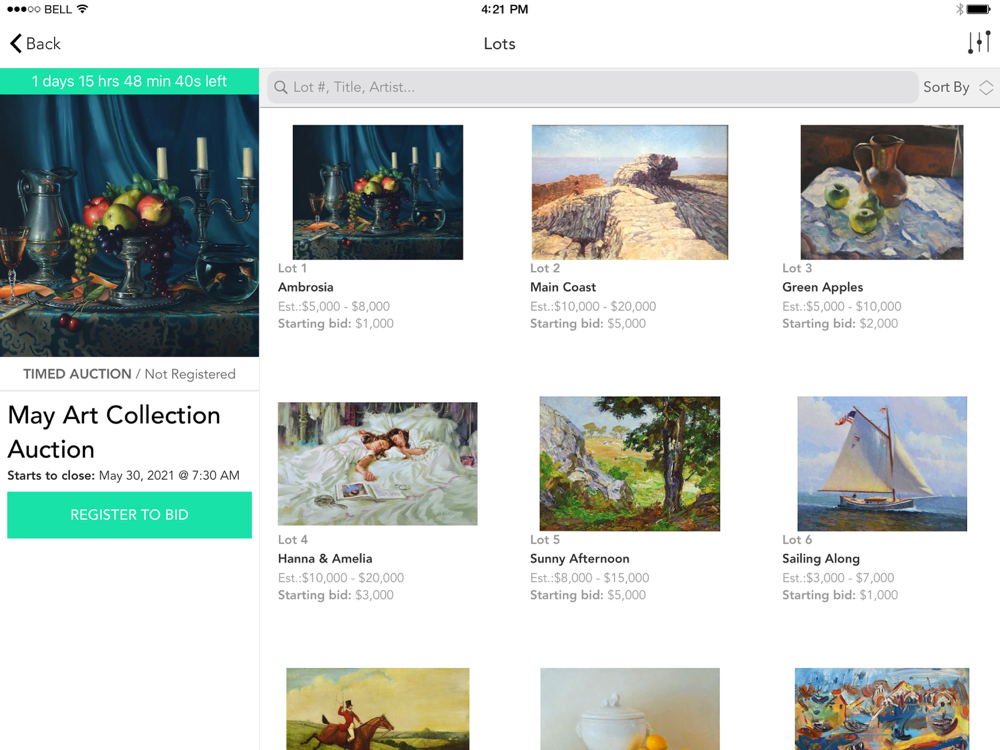The image size is (1000, 750).
Task: Tap the Bluetooth status icon
Action: (x=959, y=9)
